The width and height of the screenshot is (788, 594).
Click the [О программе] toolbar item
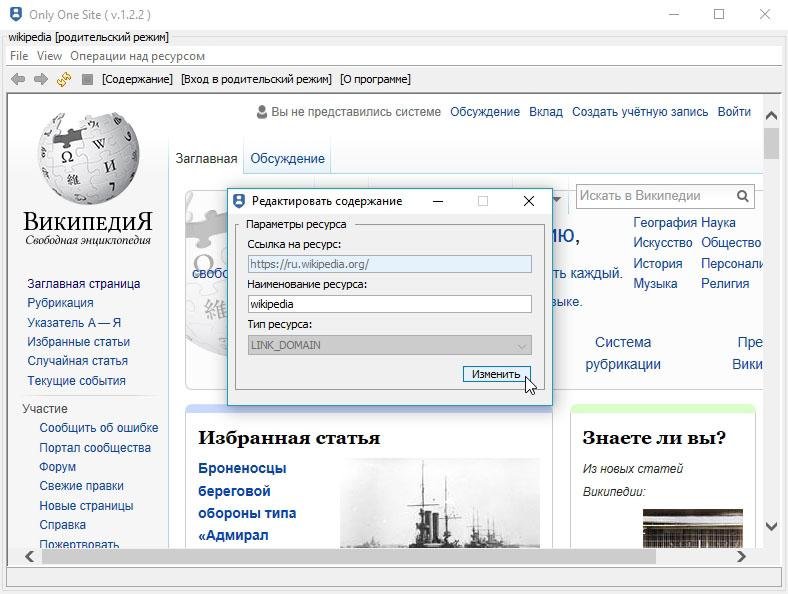point(375,79)
